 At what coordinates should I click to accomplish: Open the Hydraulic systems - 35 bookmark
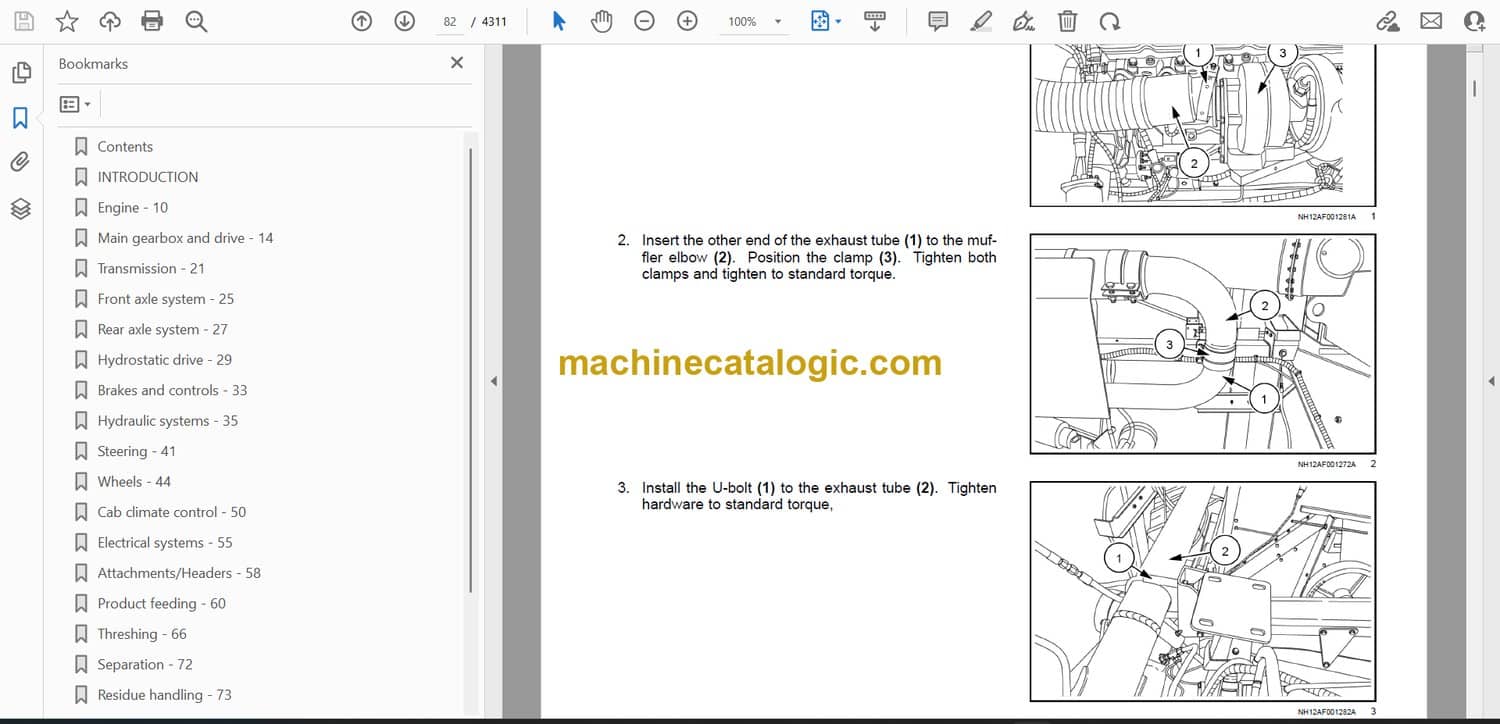click(167, 421)
